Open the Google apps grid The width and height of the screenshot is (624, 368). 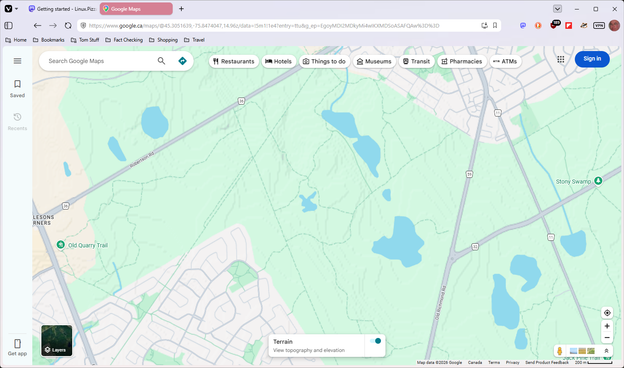561,59
